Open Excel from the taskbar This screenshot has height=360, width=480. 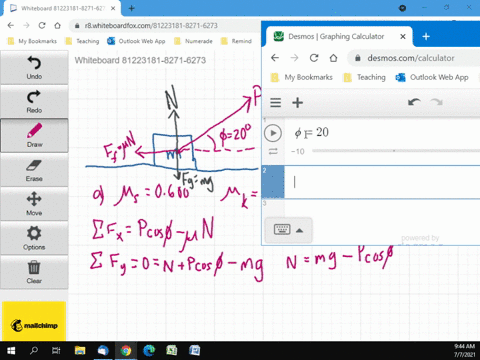[x=172, y=351]
